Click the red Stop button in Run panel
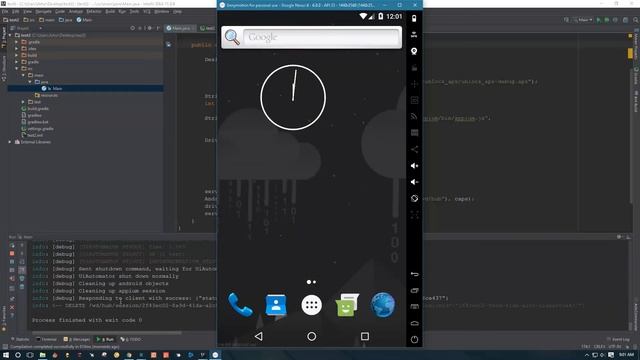640x360 pixels. (x=12, y=253)
